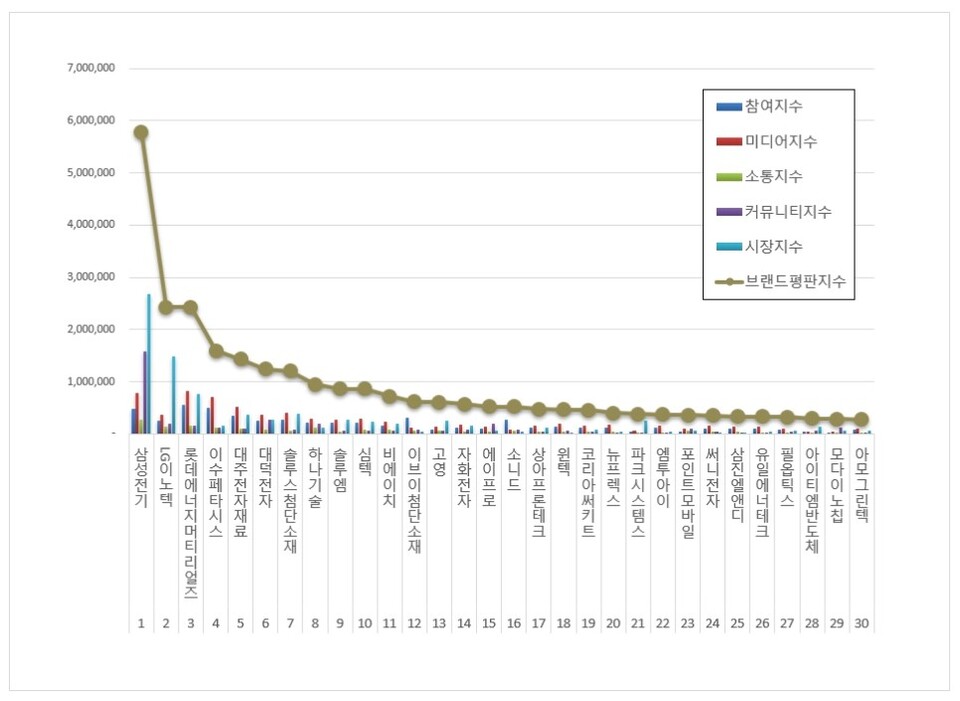
Task: Select the 3,000,000 y-axis value label
Action: (91, 277)
